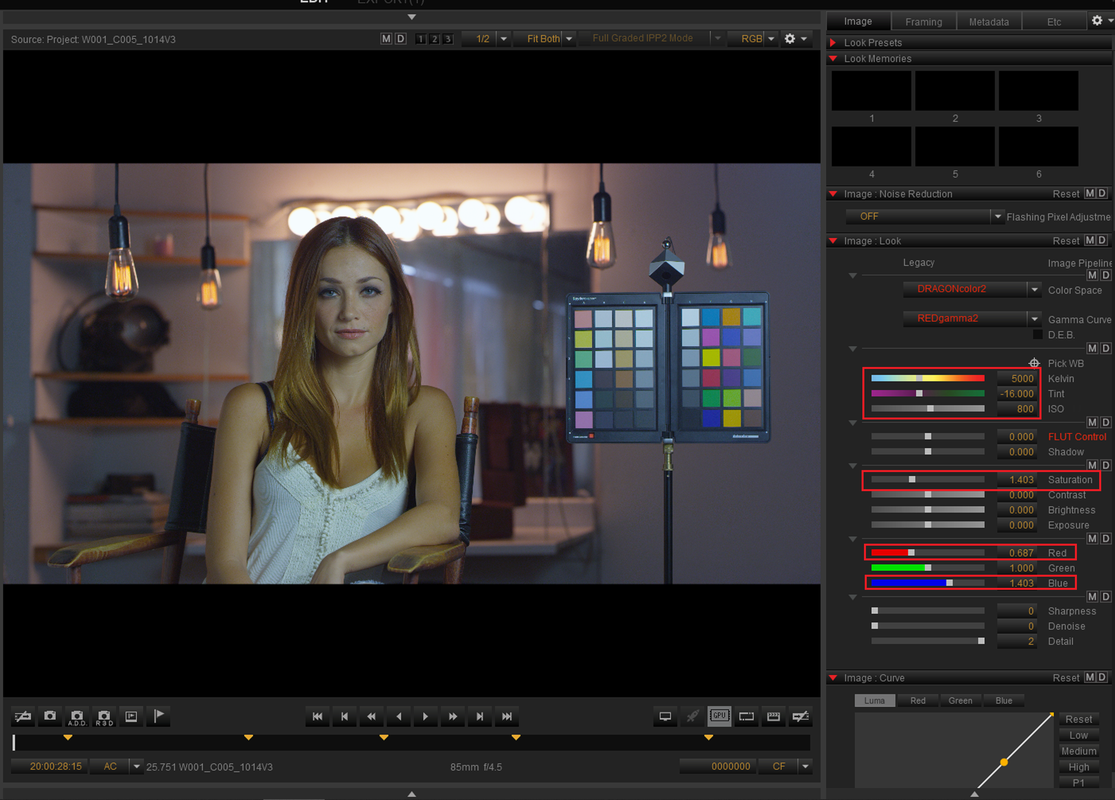
Task: Open the DRAGONcolor2 color space dropdown
Action: (972, 289)
